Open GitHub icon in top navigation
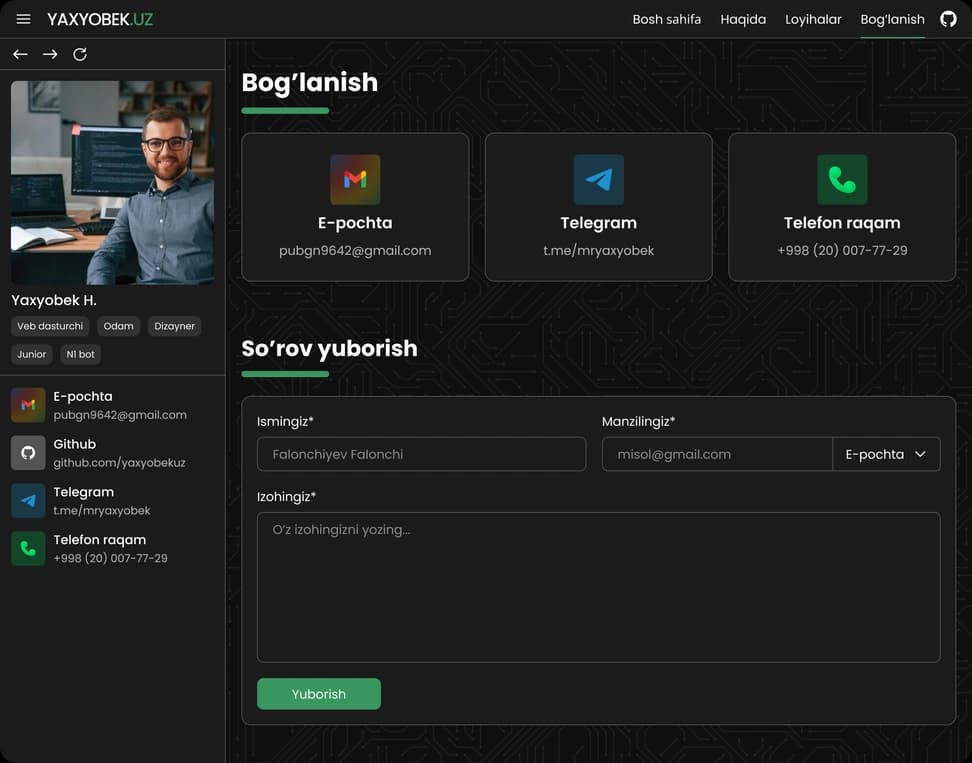972x763 pixels. 948,19
